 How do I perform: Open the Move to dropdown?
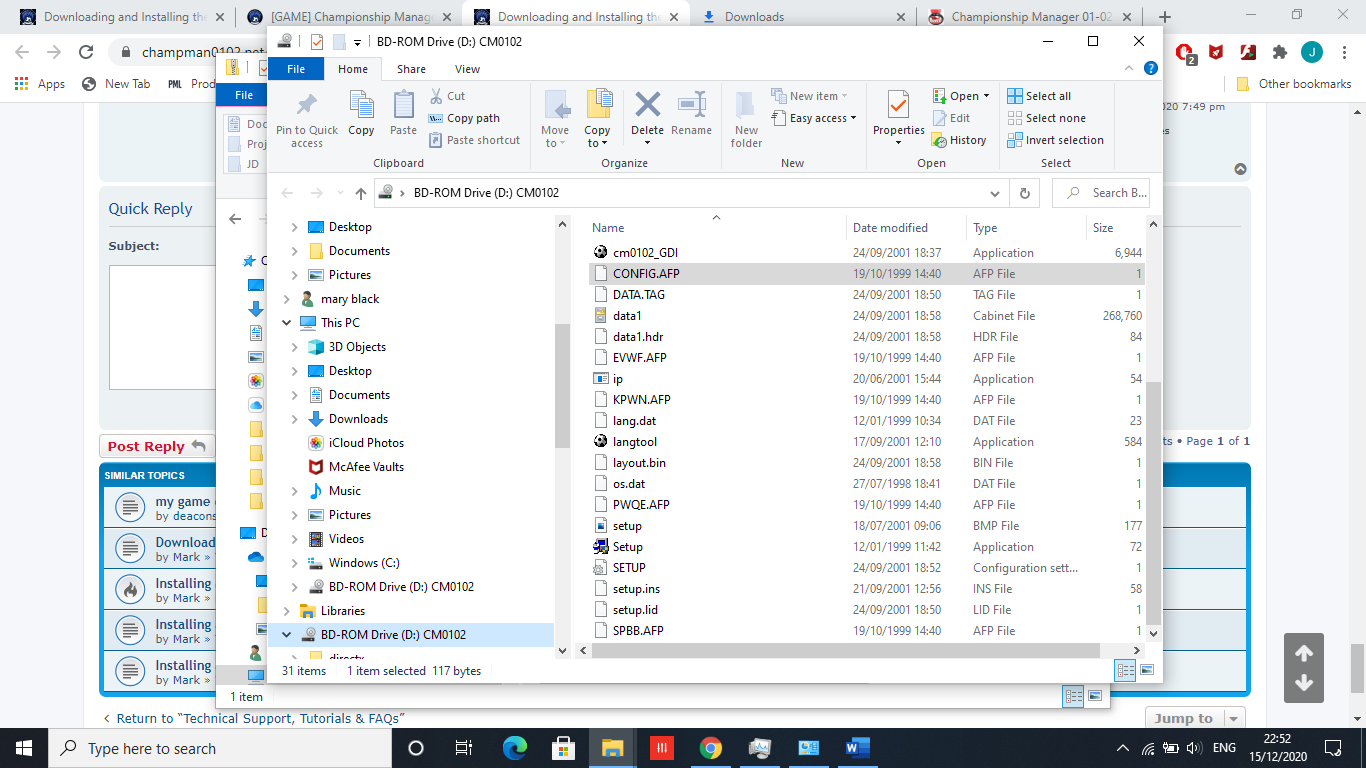coord(555,143)
